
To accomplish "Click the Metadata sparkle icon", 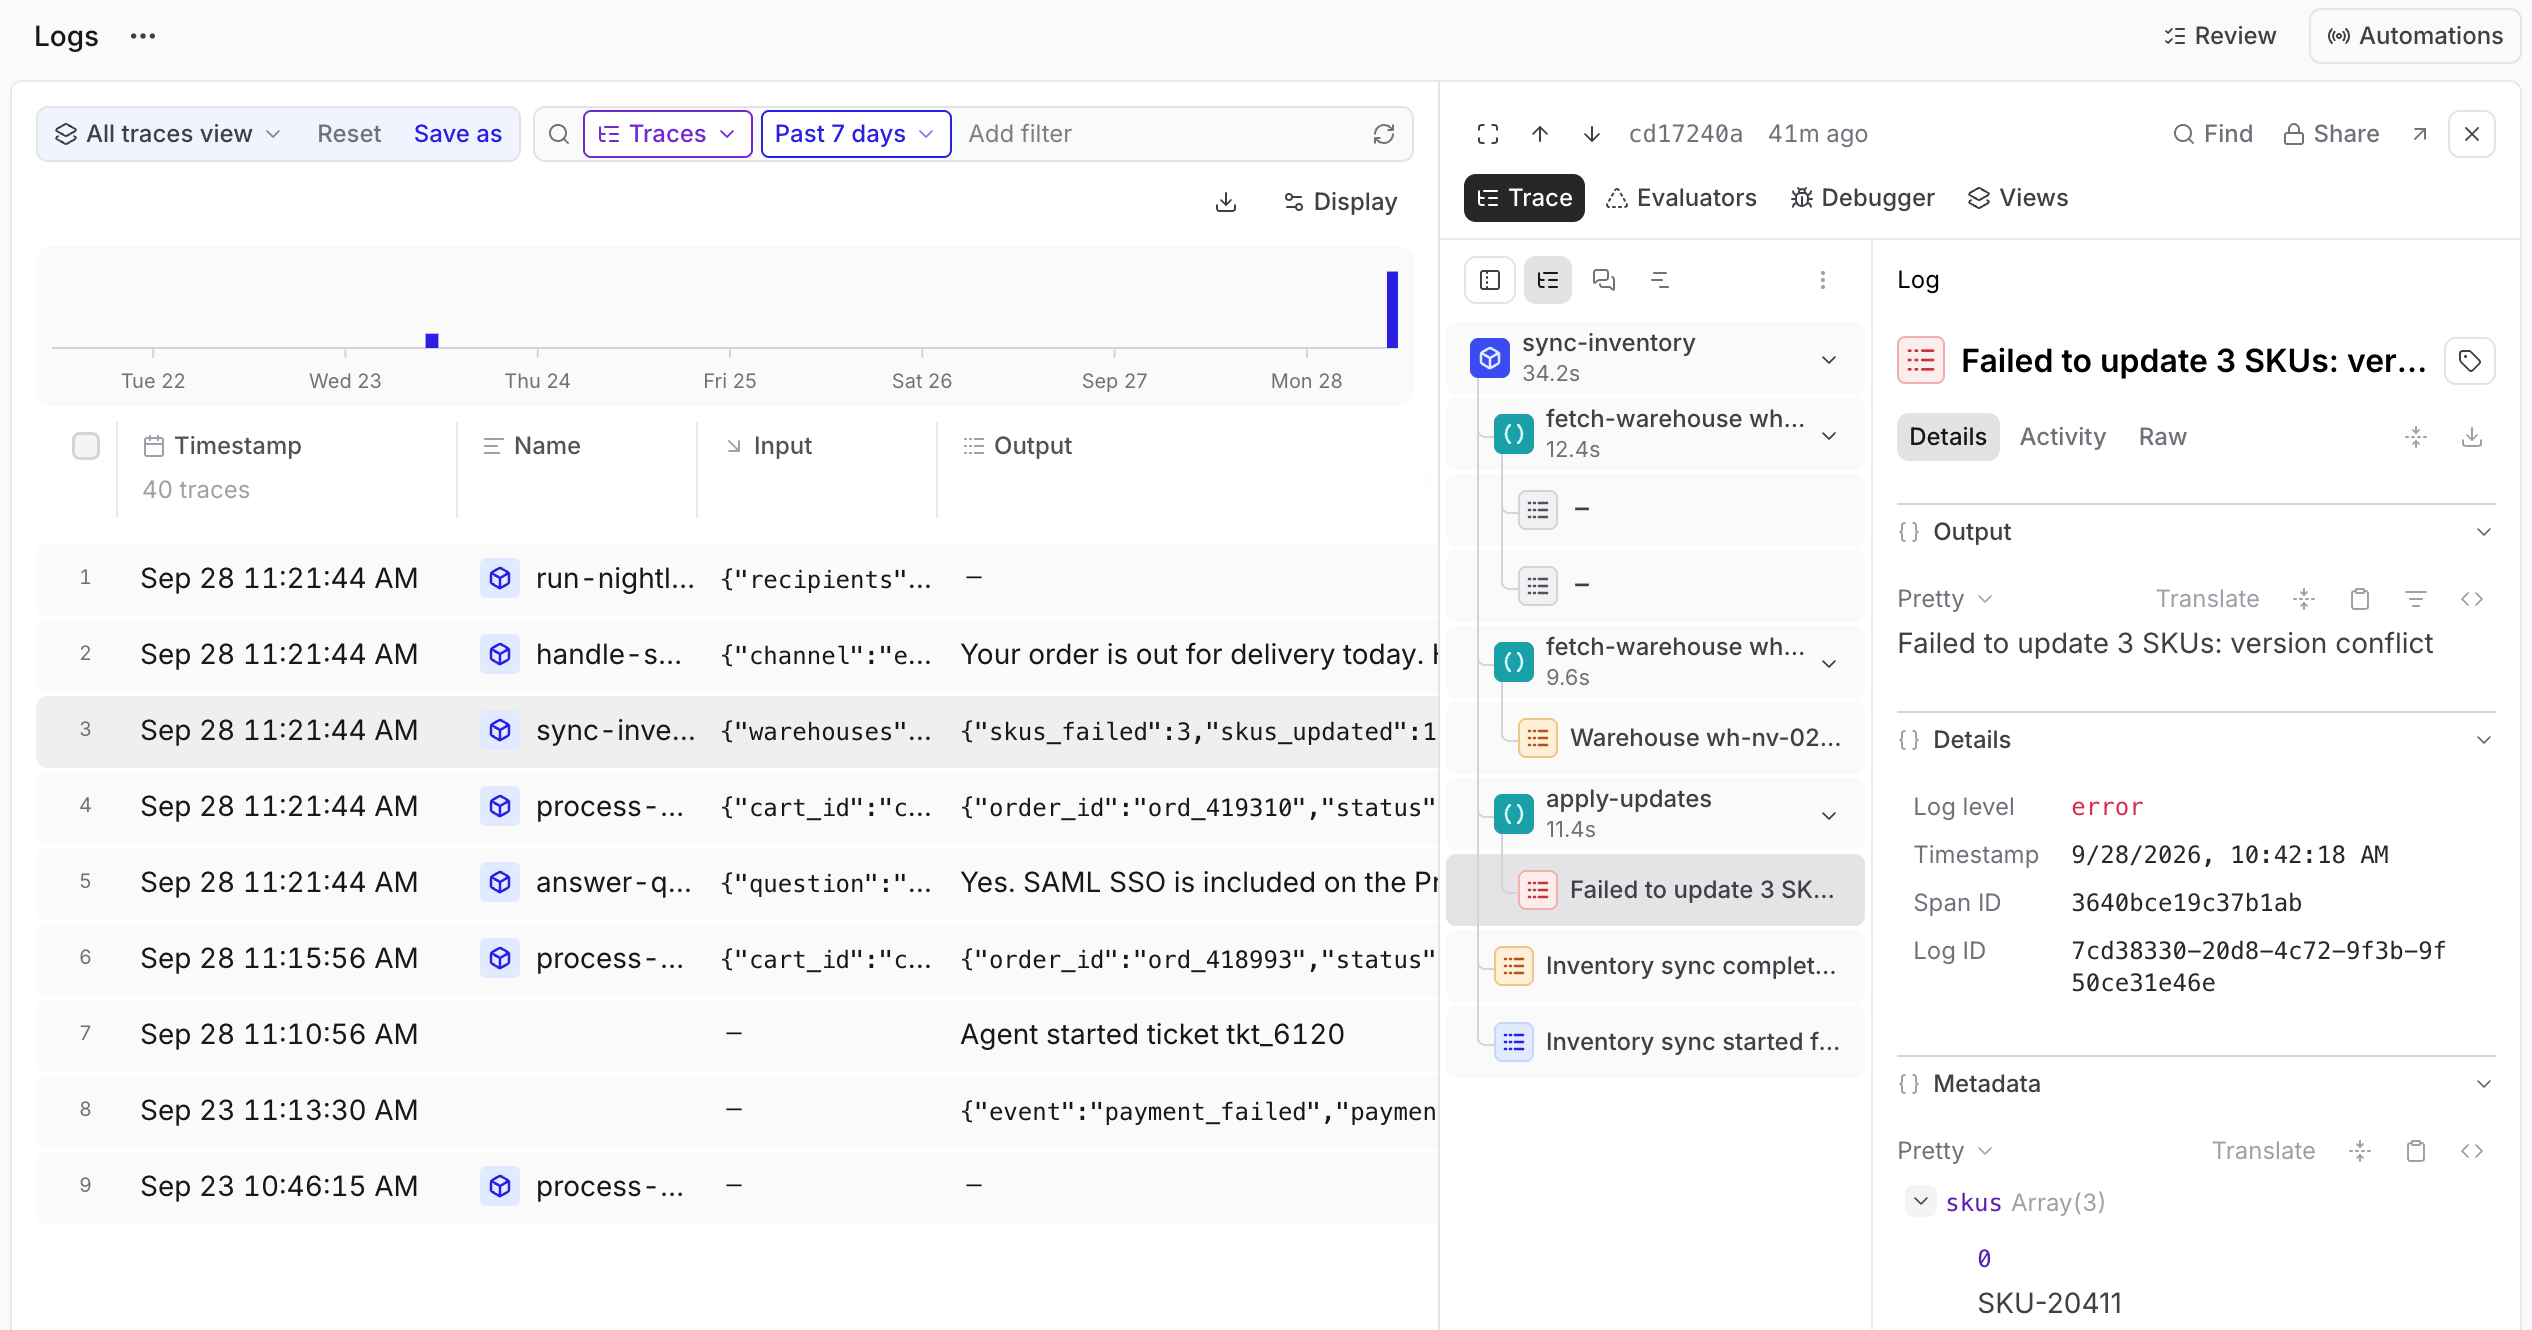I will pyautogui.click(x=2360, y=1151).
